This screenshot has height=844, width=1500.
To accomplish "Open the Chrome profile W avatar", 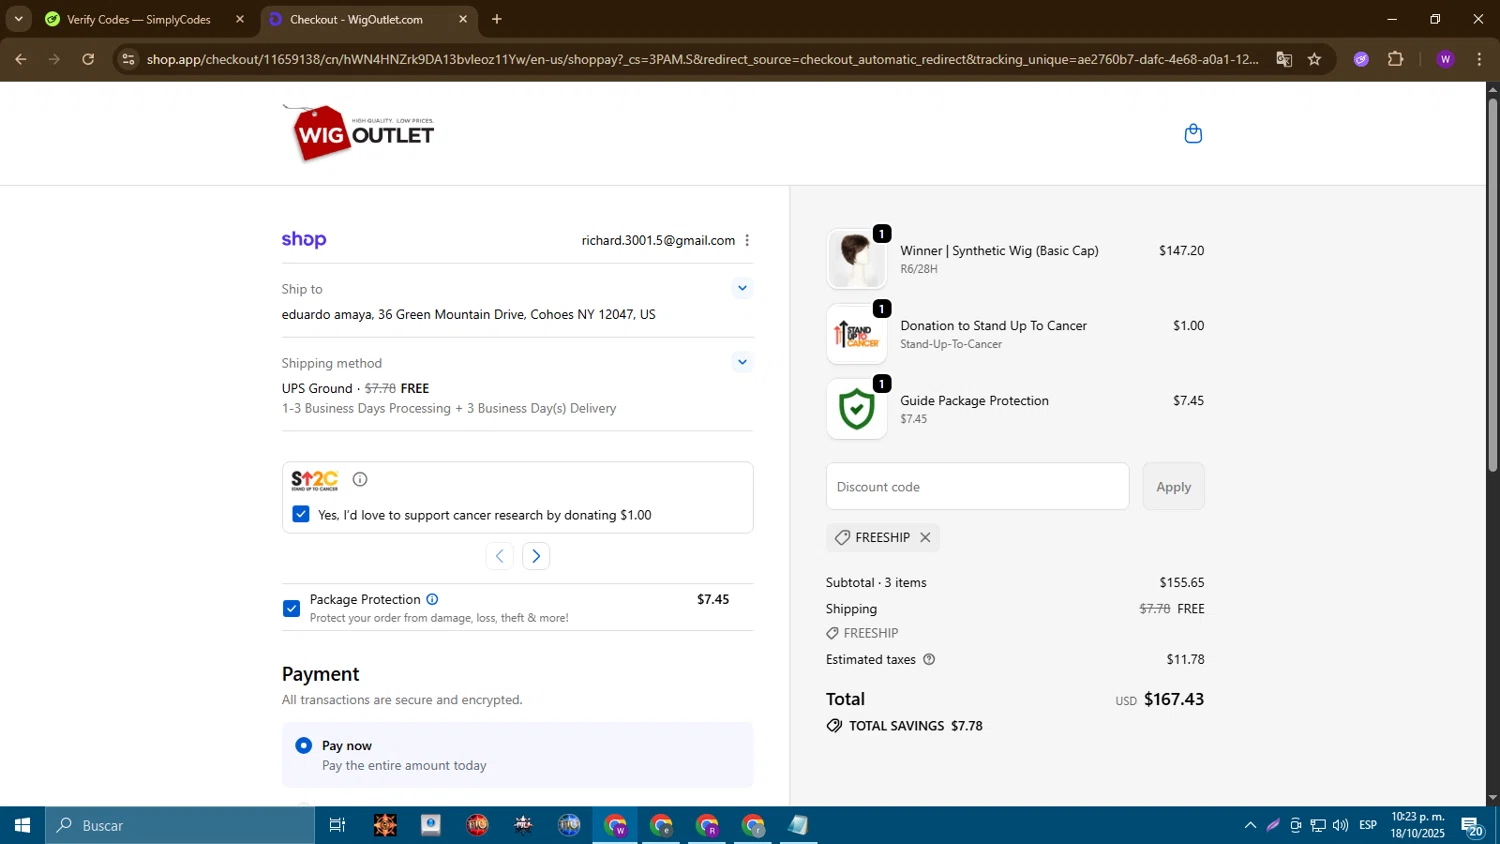I will point(1445,59).
